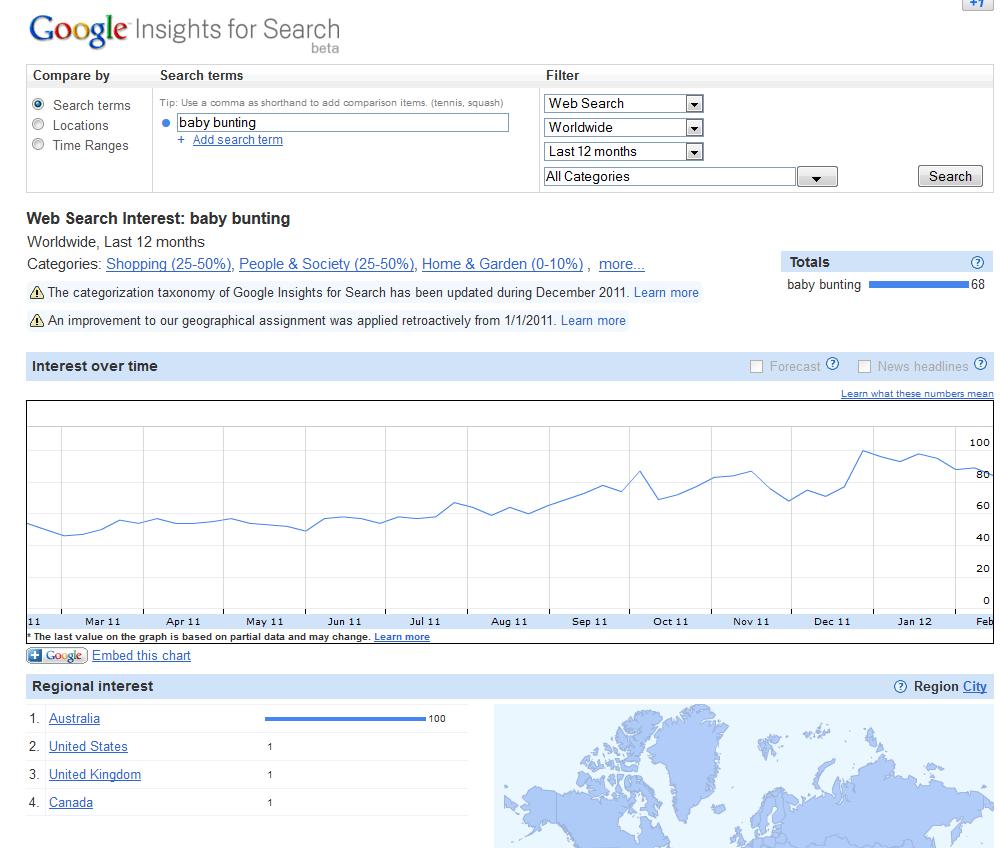Click the "Worldwide, Last 12 months" subtitle
This screenshot has width=1000, height=848.
coord(115,242)
